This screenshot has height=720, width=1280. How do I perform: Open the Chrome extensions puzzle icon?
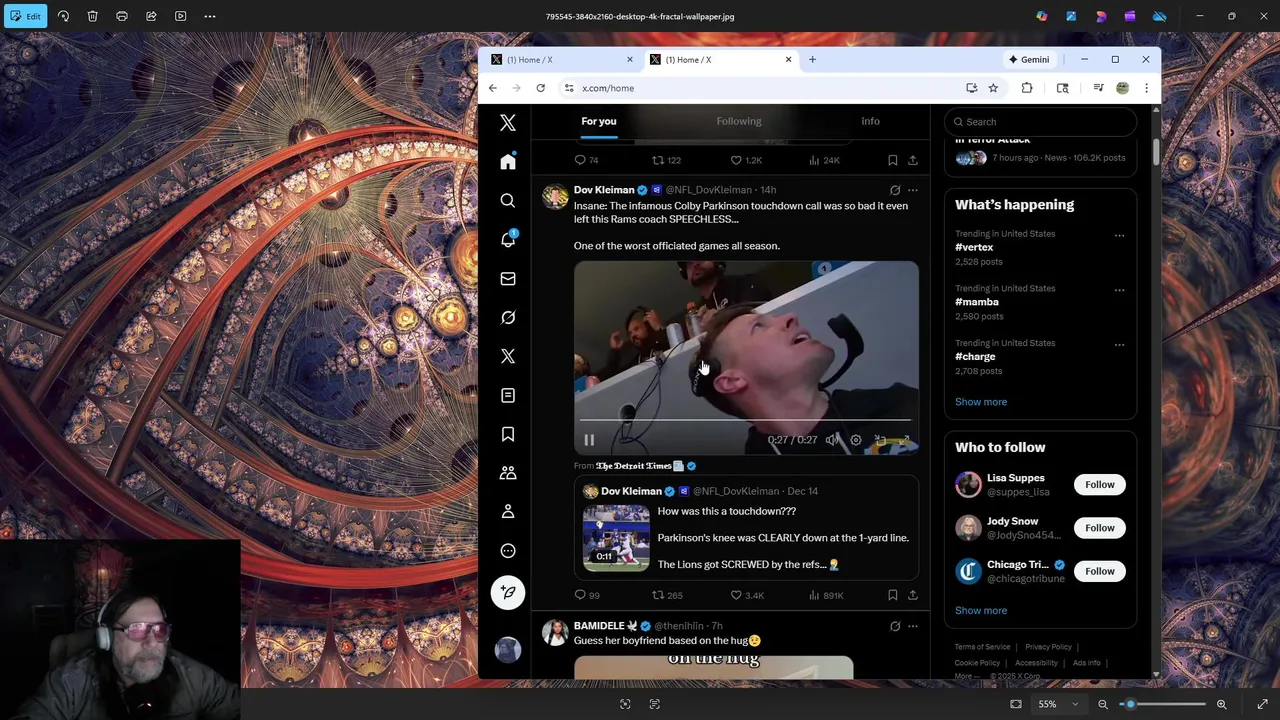click(x=1027, y=88)
